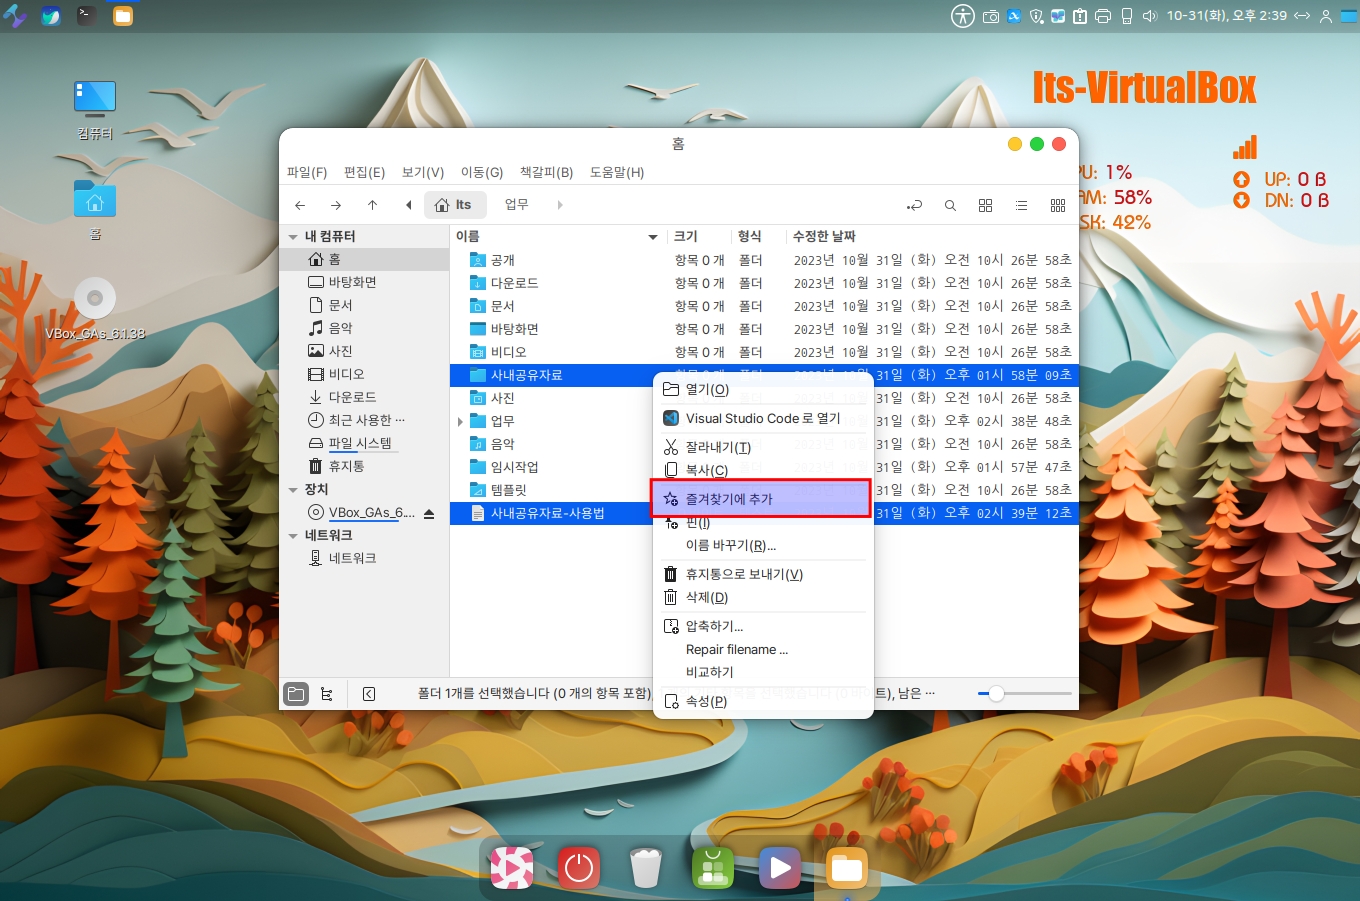1360x901 pixels.
Task: Show tree view in sidebar
Action: 327,694
